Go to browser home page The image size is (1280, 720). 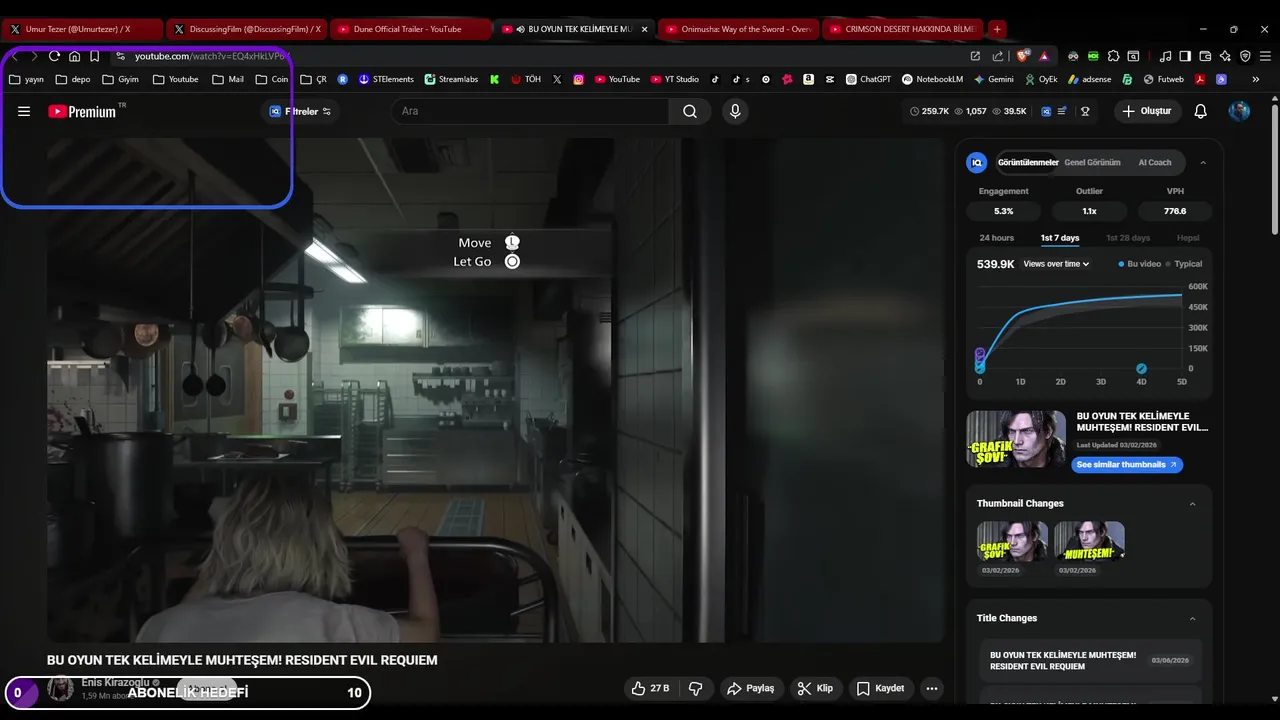[74, 56]
